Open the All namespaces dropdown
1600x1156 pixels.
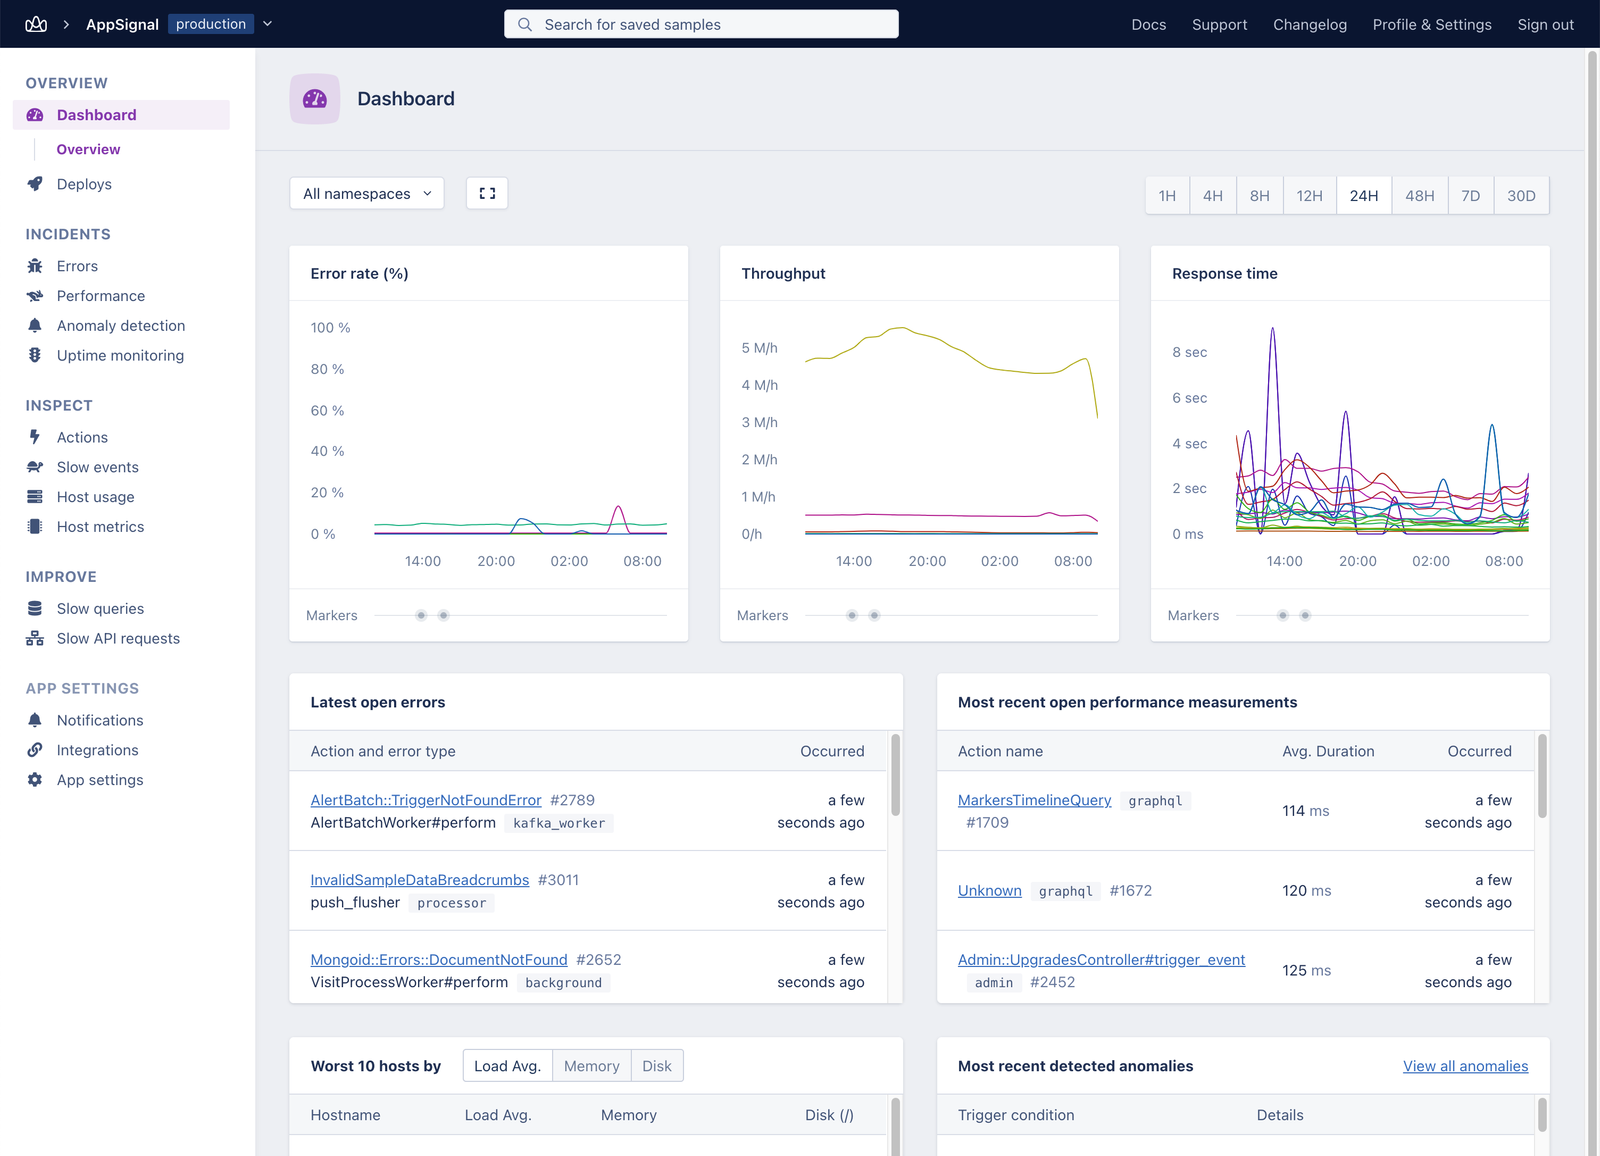click(x=366, y=193)
